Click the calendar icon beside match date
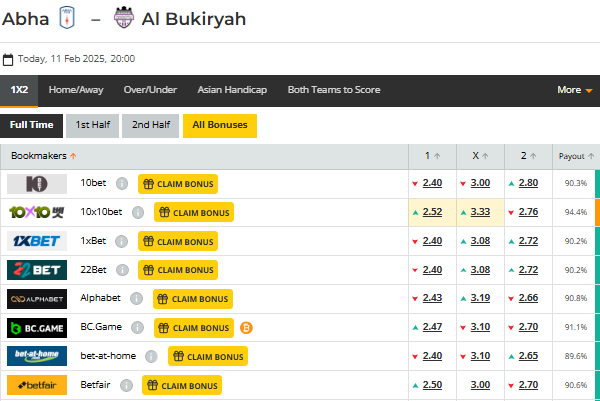 tap(8, 59)
